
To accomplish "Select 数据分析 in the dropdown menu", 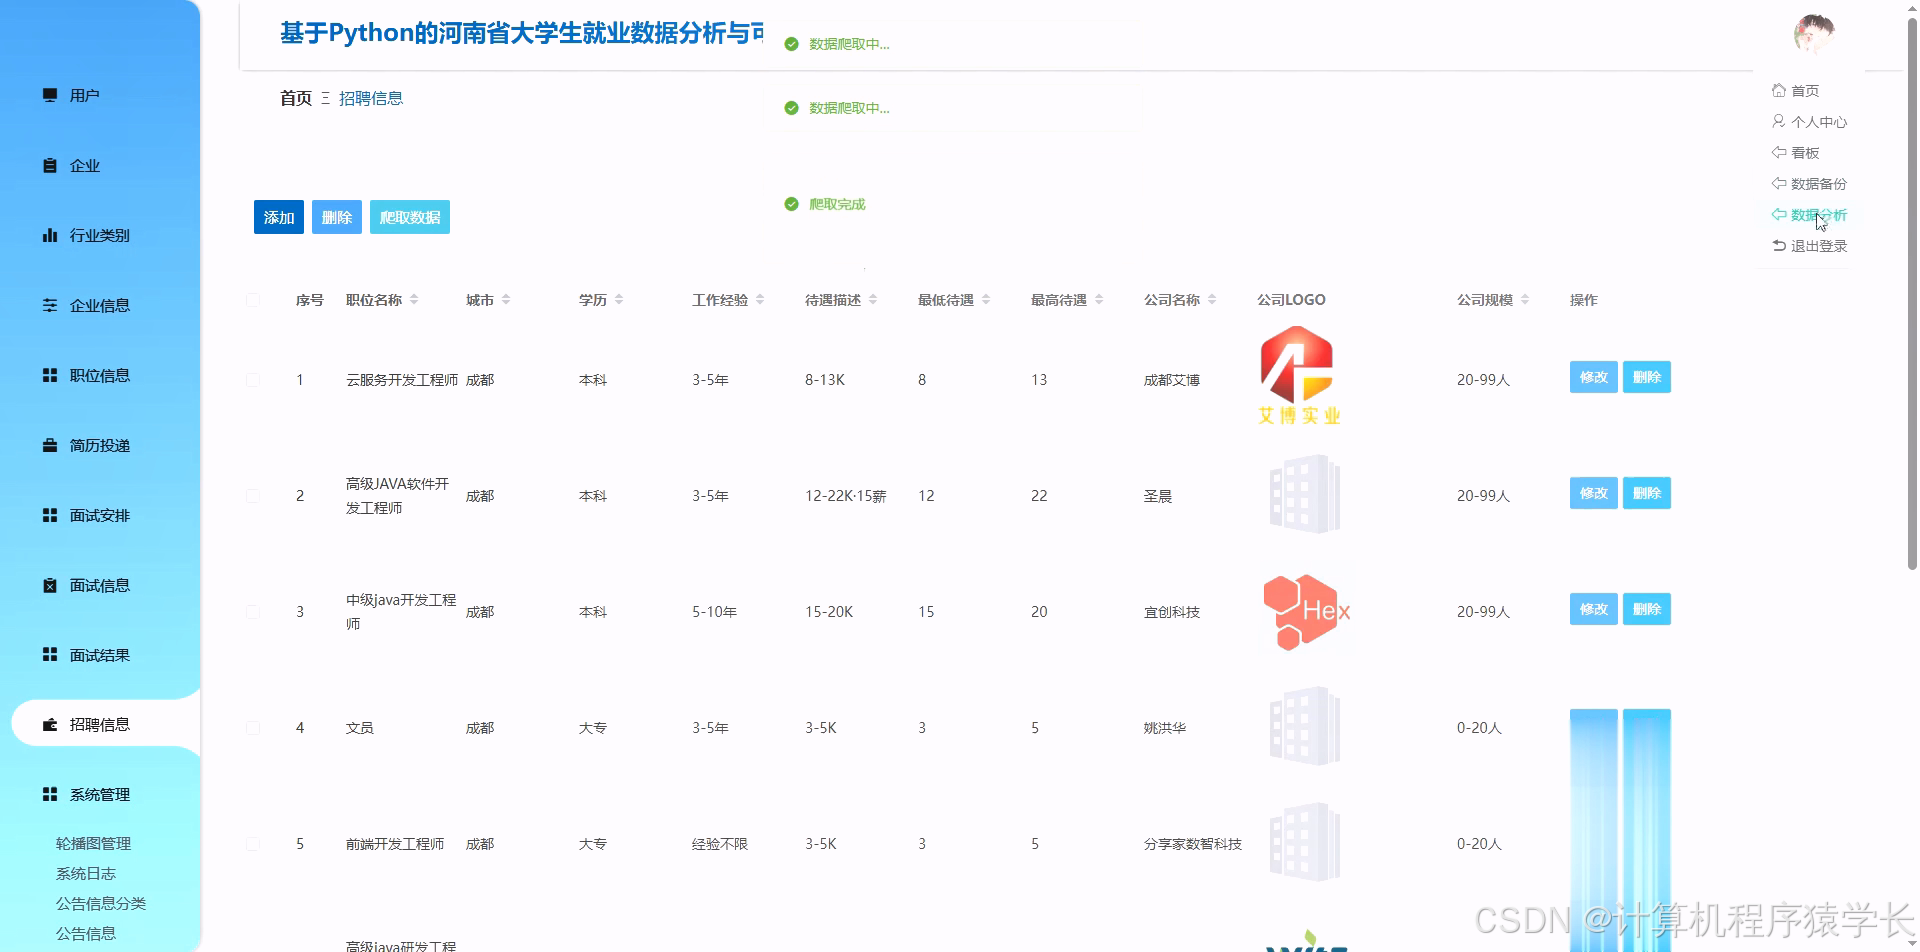I will coord(1817,214).
